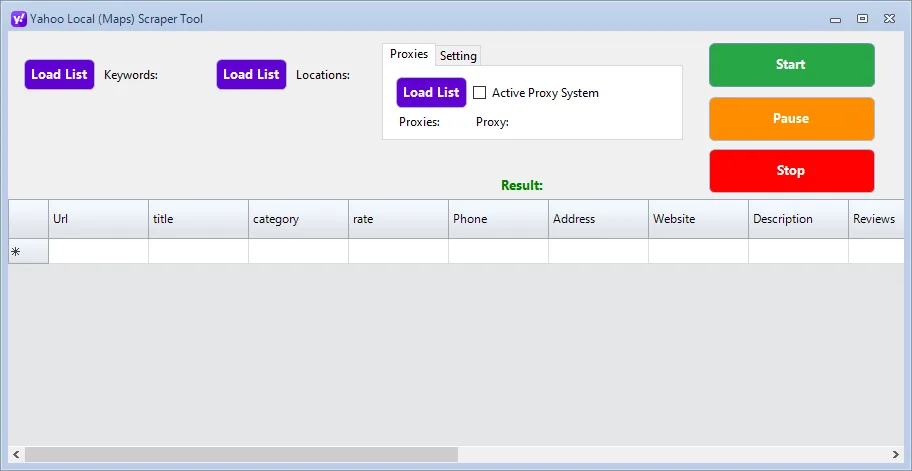Click the horizontal scrollbar thumb
This screenshot has width=912, height=471.
click(240, 455)
